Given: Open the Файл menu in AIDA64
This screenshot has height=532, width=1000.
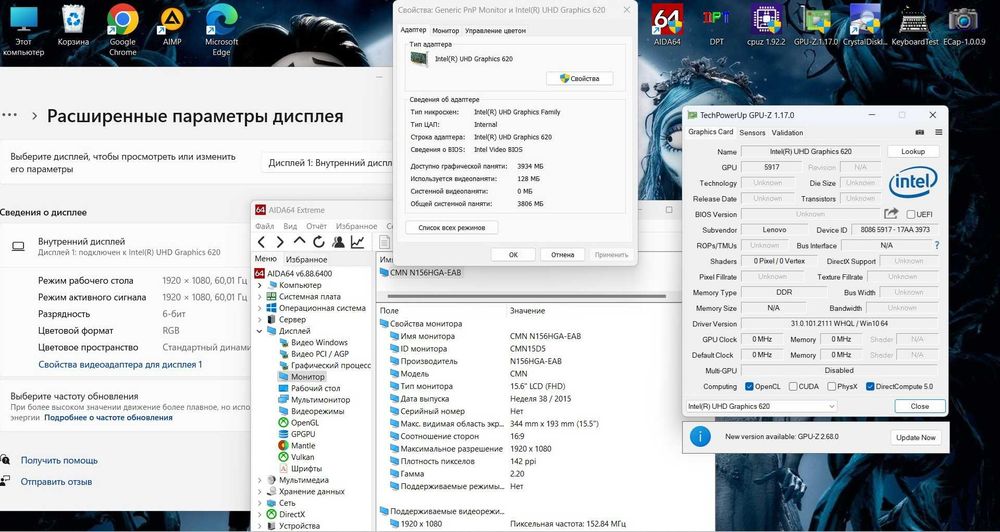Looking at the screenshot, I should (x=264, y=226).
